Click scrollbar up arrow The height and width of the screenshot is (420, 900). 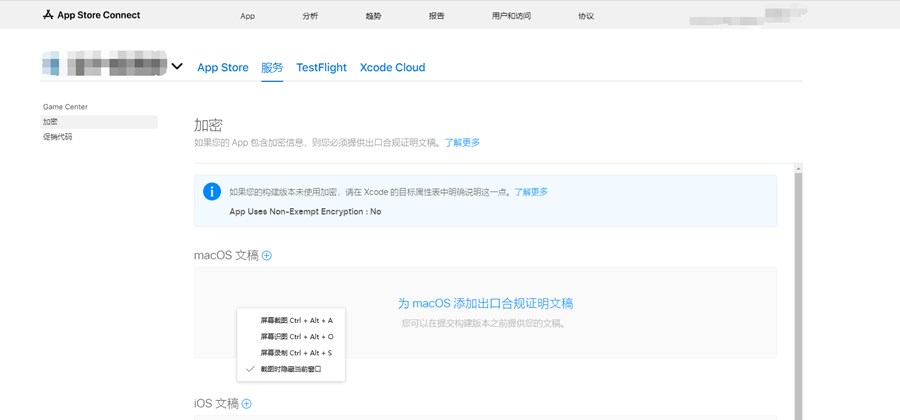(x=798, y=168)
